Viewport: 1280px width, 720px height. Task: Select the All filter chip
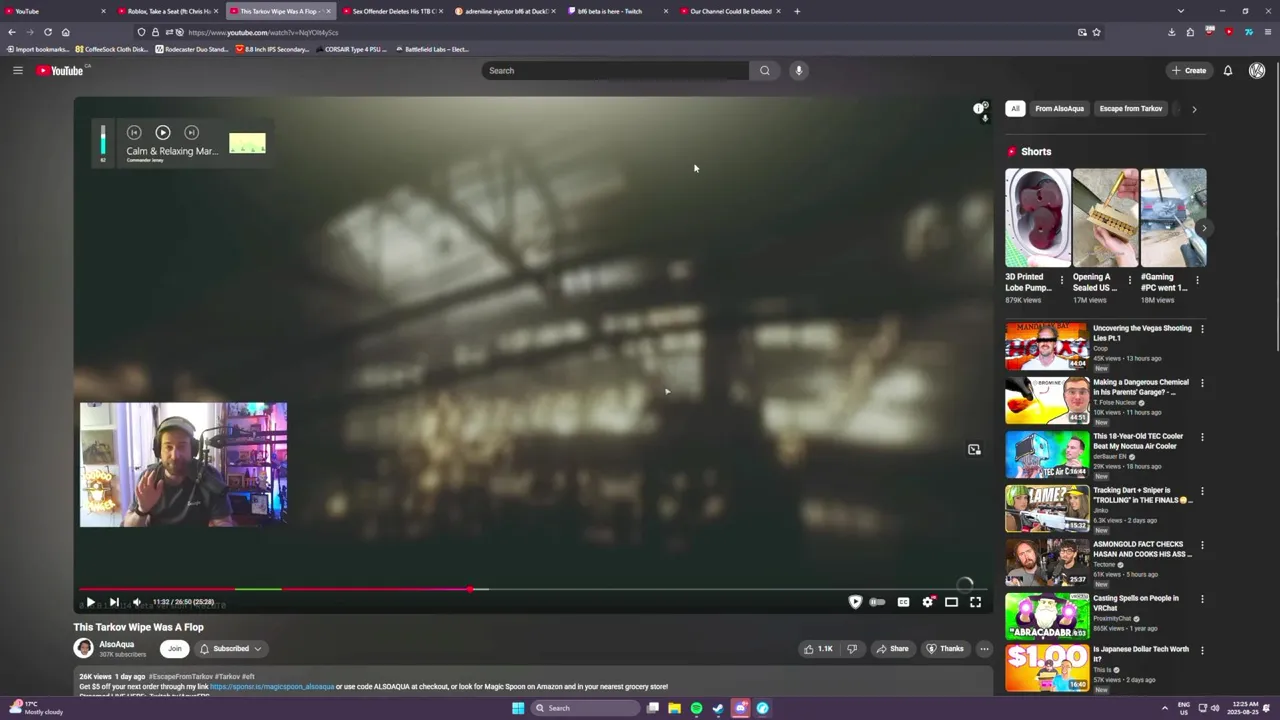pos(1015,108)
